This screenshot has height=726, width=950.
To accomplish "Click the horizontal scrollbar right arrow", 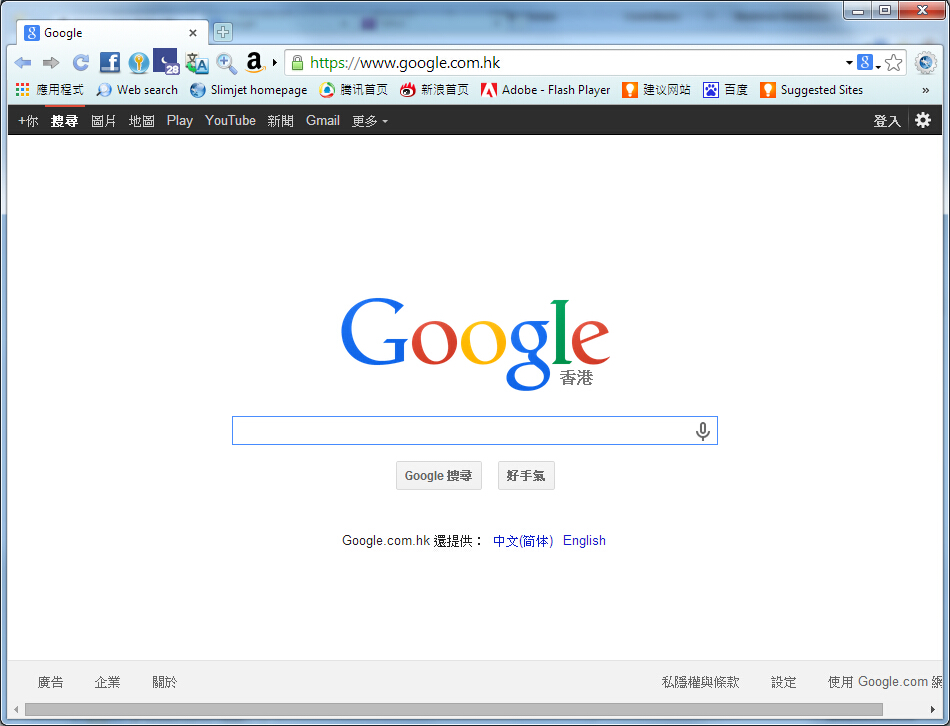I will [x=933, y=709].
